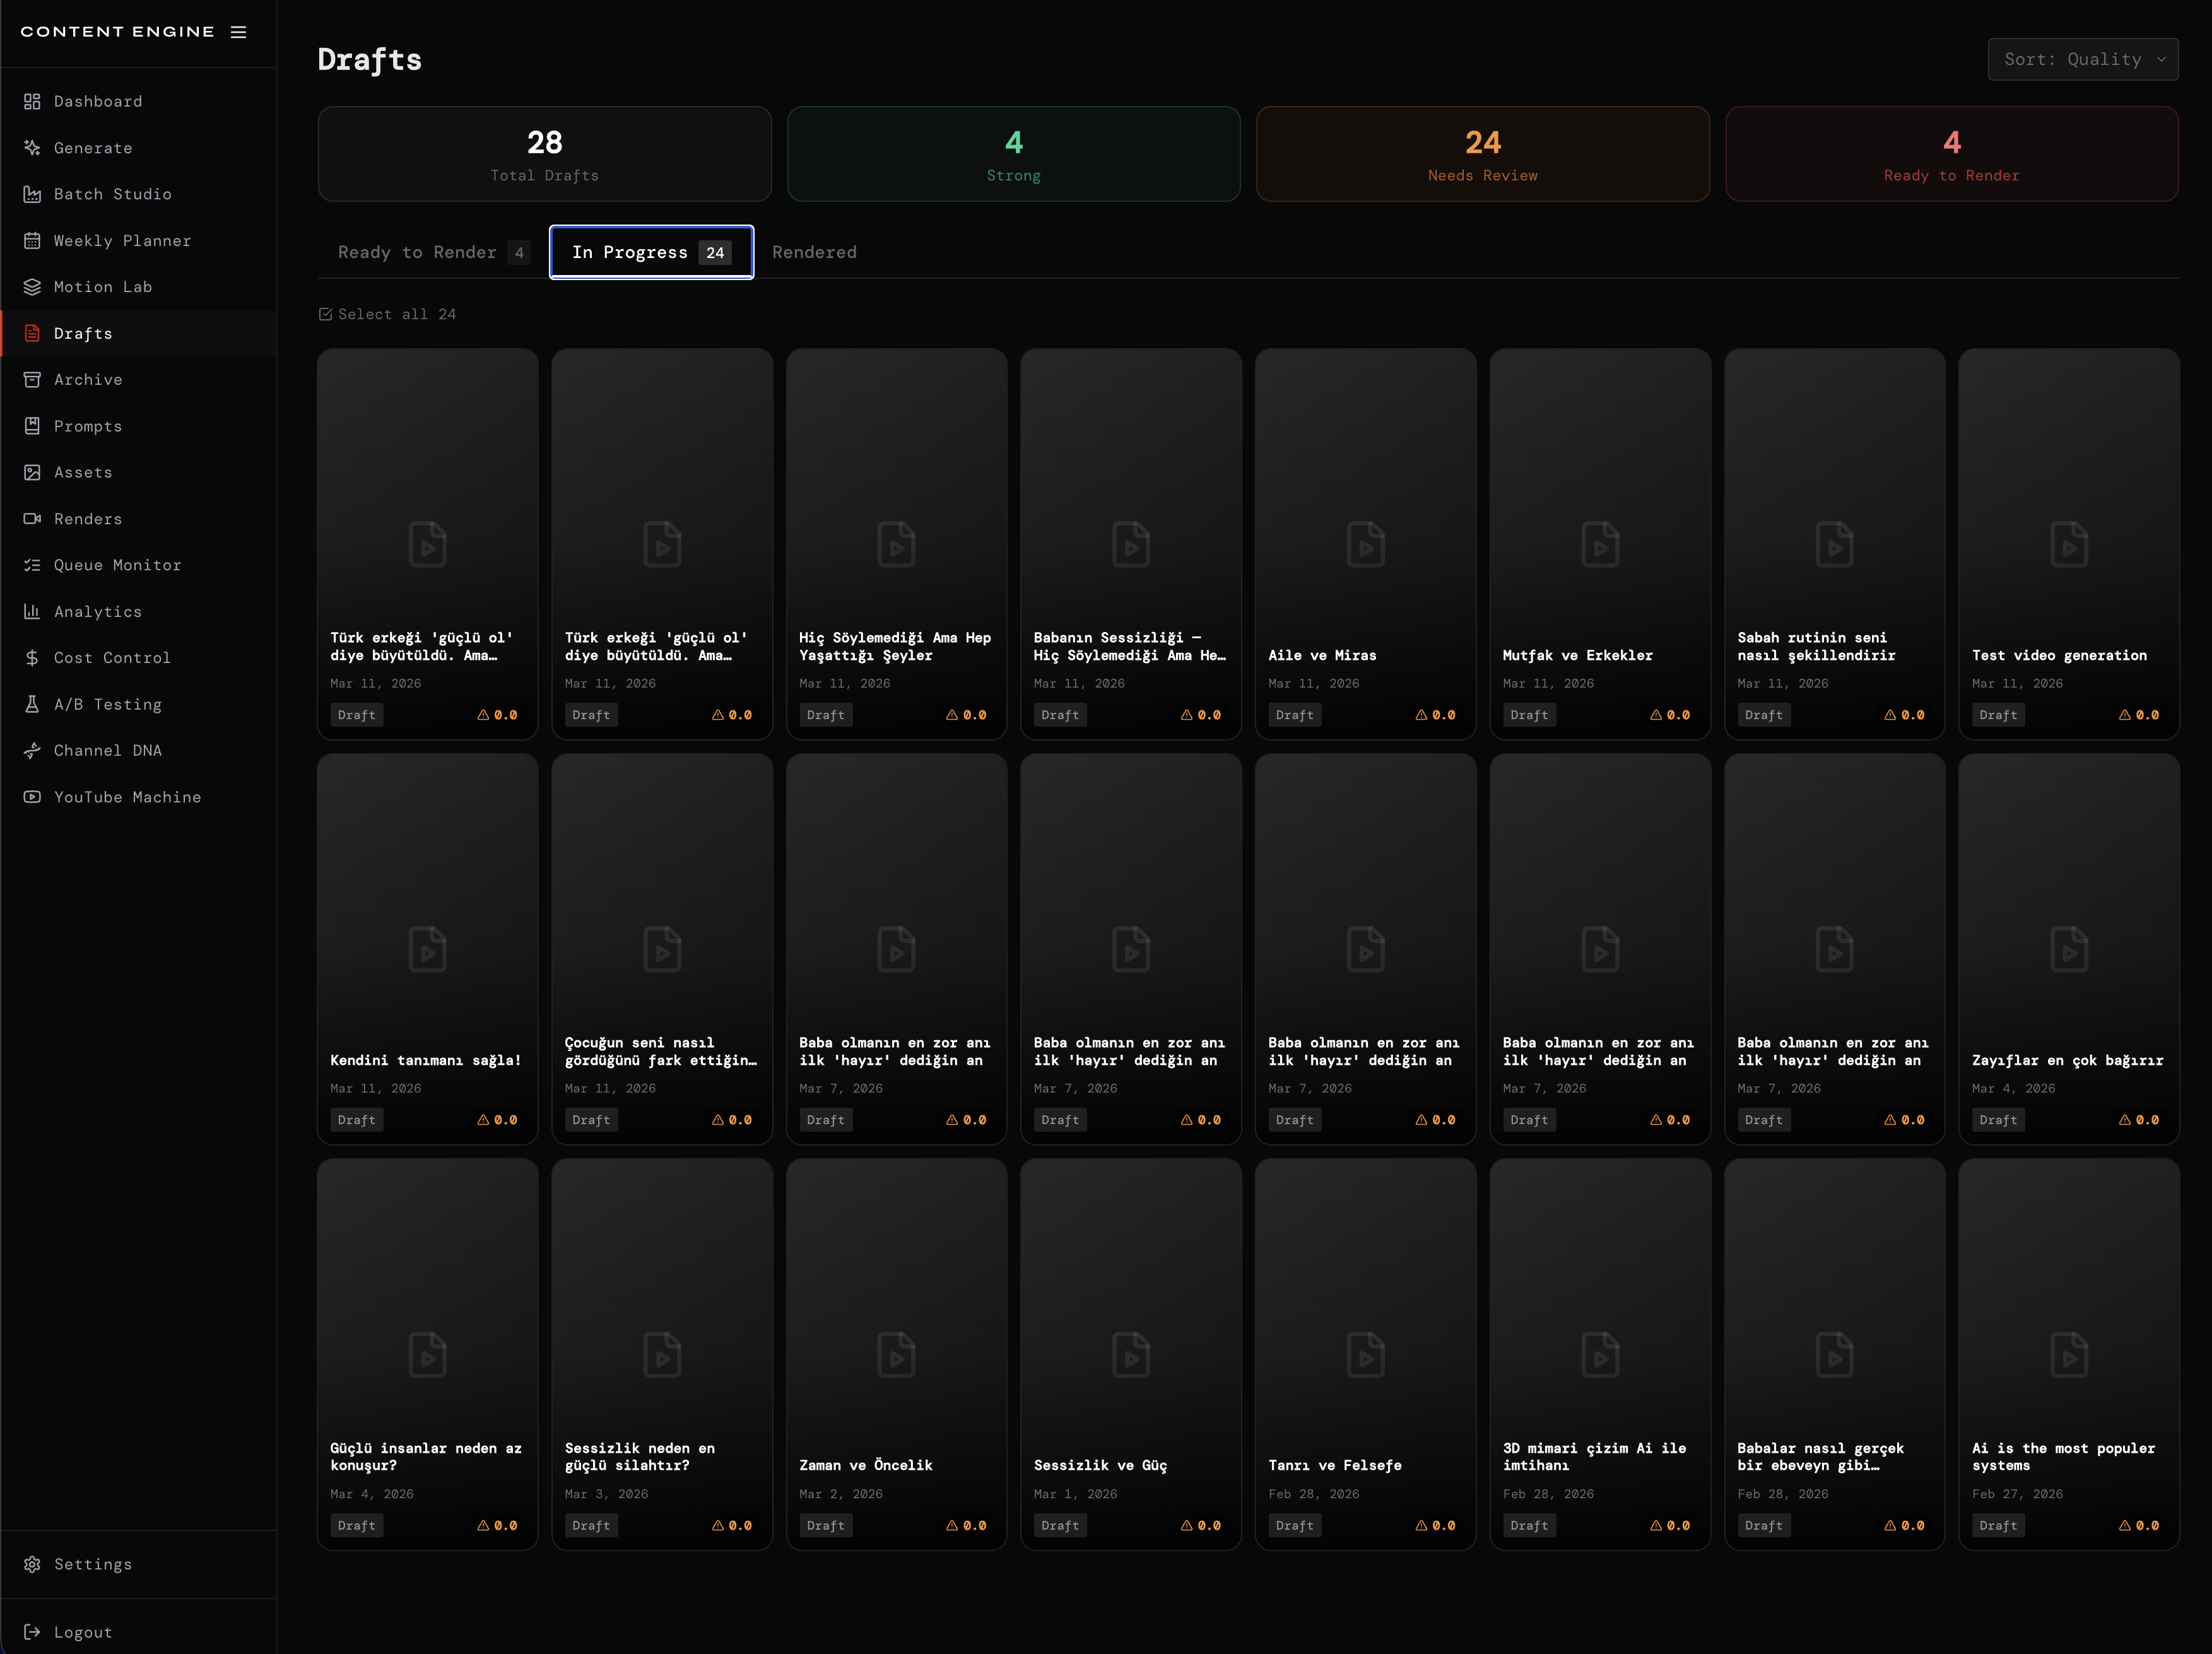Open the Dashboard page
Screen dimensions: 2212x1654
click(x=97, y=101)
